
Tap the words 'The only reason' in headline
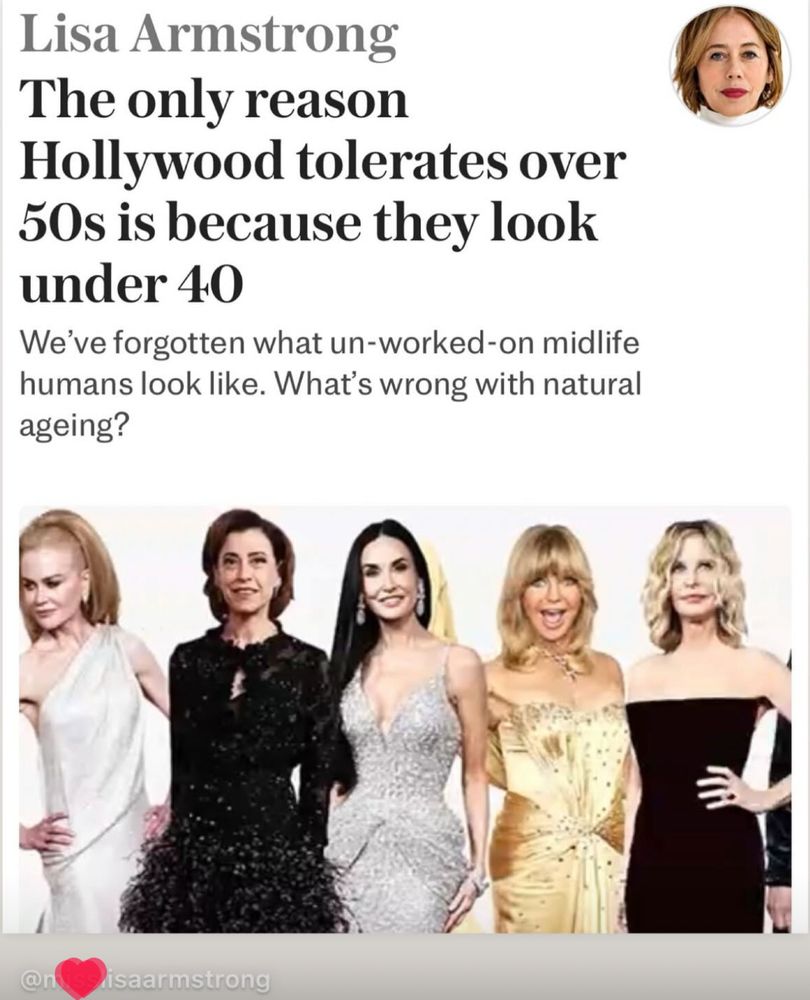tap(214, 102)
